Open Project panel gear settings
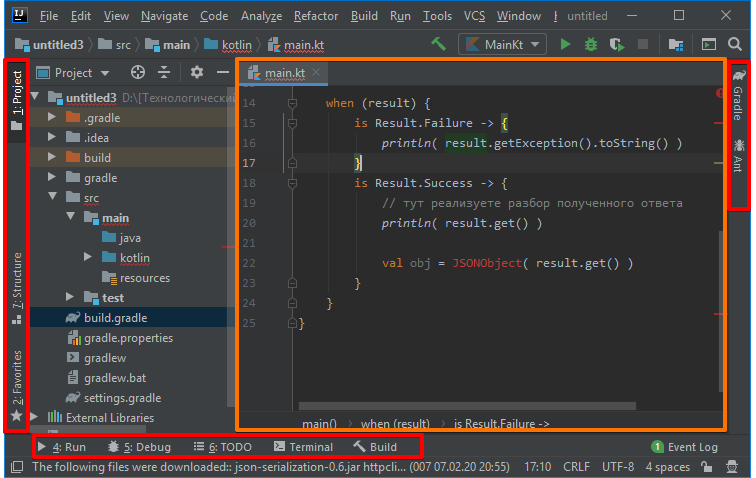This screenshot has height=478, width=756. tap(197, 72)
